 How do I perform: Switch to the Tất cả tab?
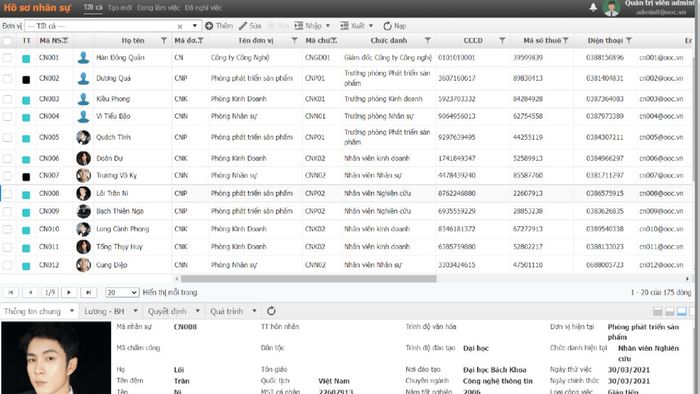[93, 8]
